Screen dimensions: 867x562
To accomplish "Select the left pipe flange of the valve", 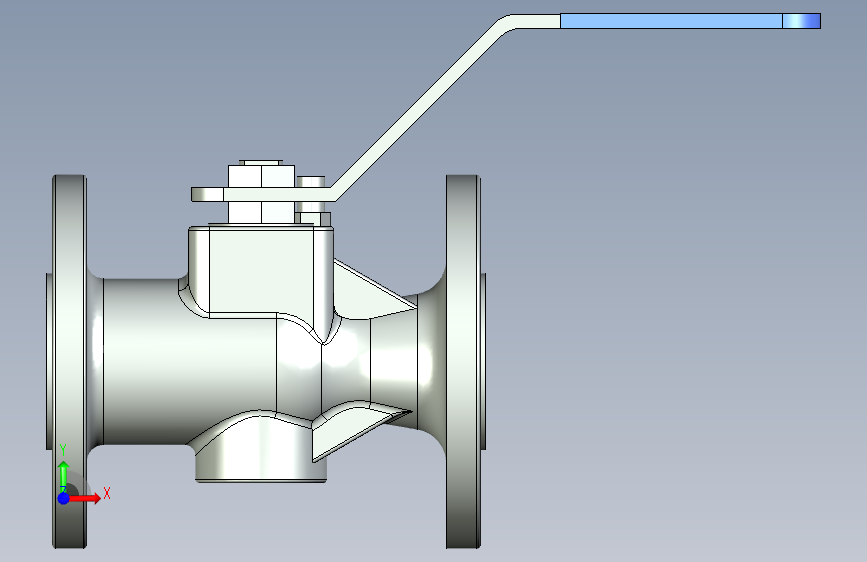I will click(70, 362).
